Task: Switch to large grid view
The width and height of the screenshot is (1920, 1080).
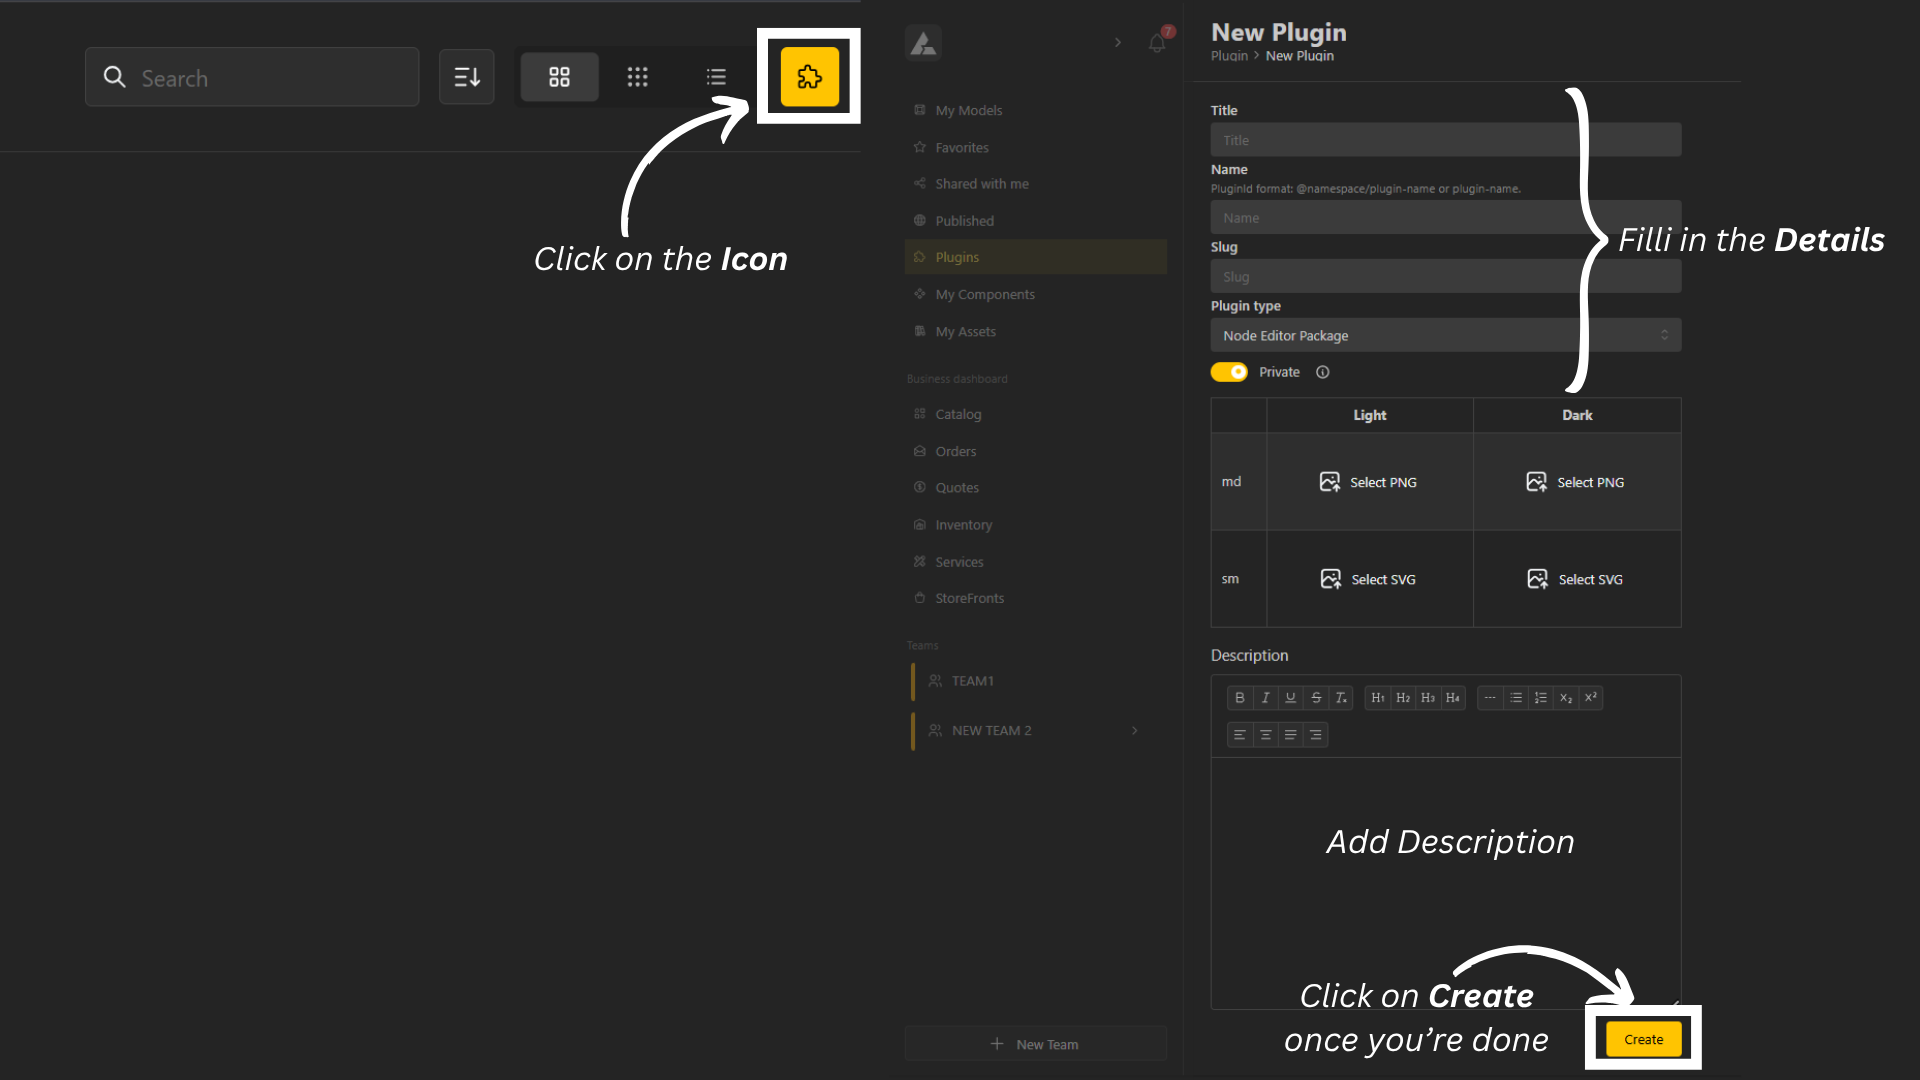Action: tap(559, 77)
